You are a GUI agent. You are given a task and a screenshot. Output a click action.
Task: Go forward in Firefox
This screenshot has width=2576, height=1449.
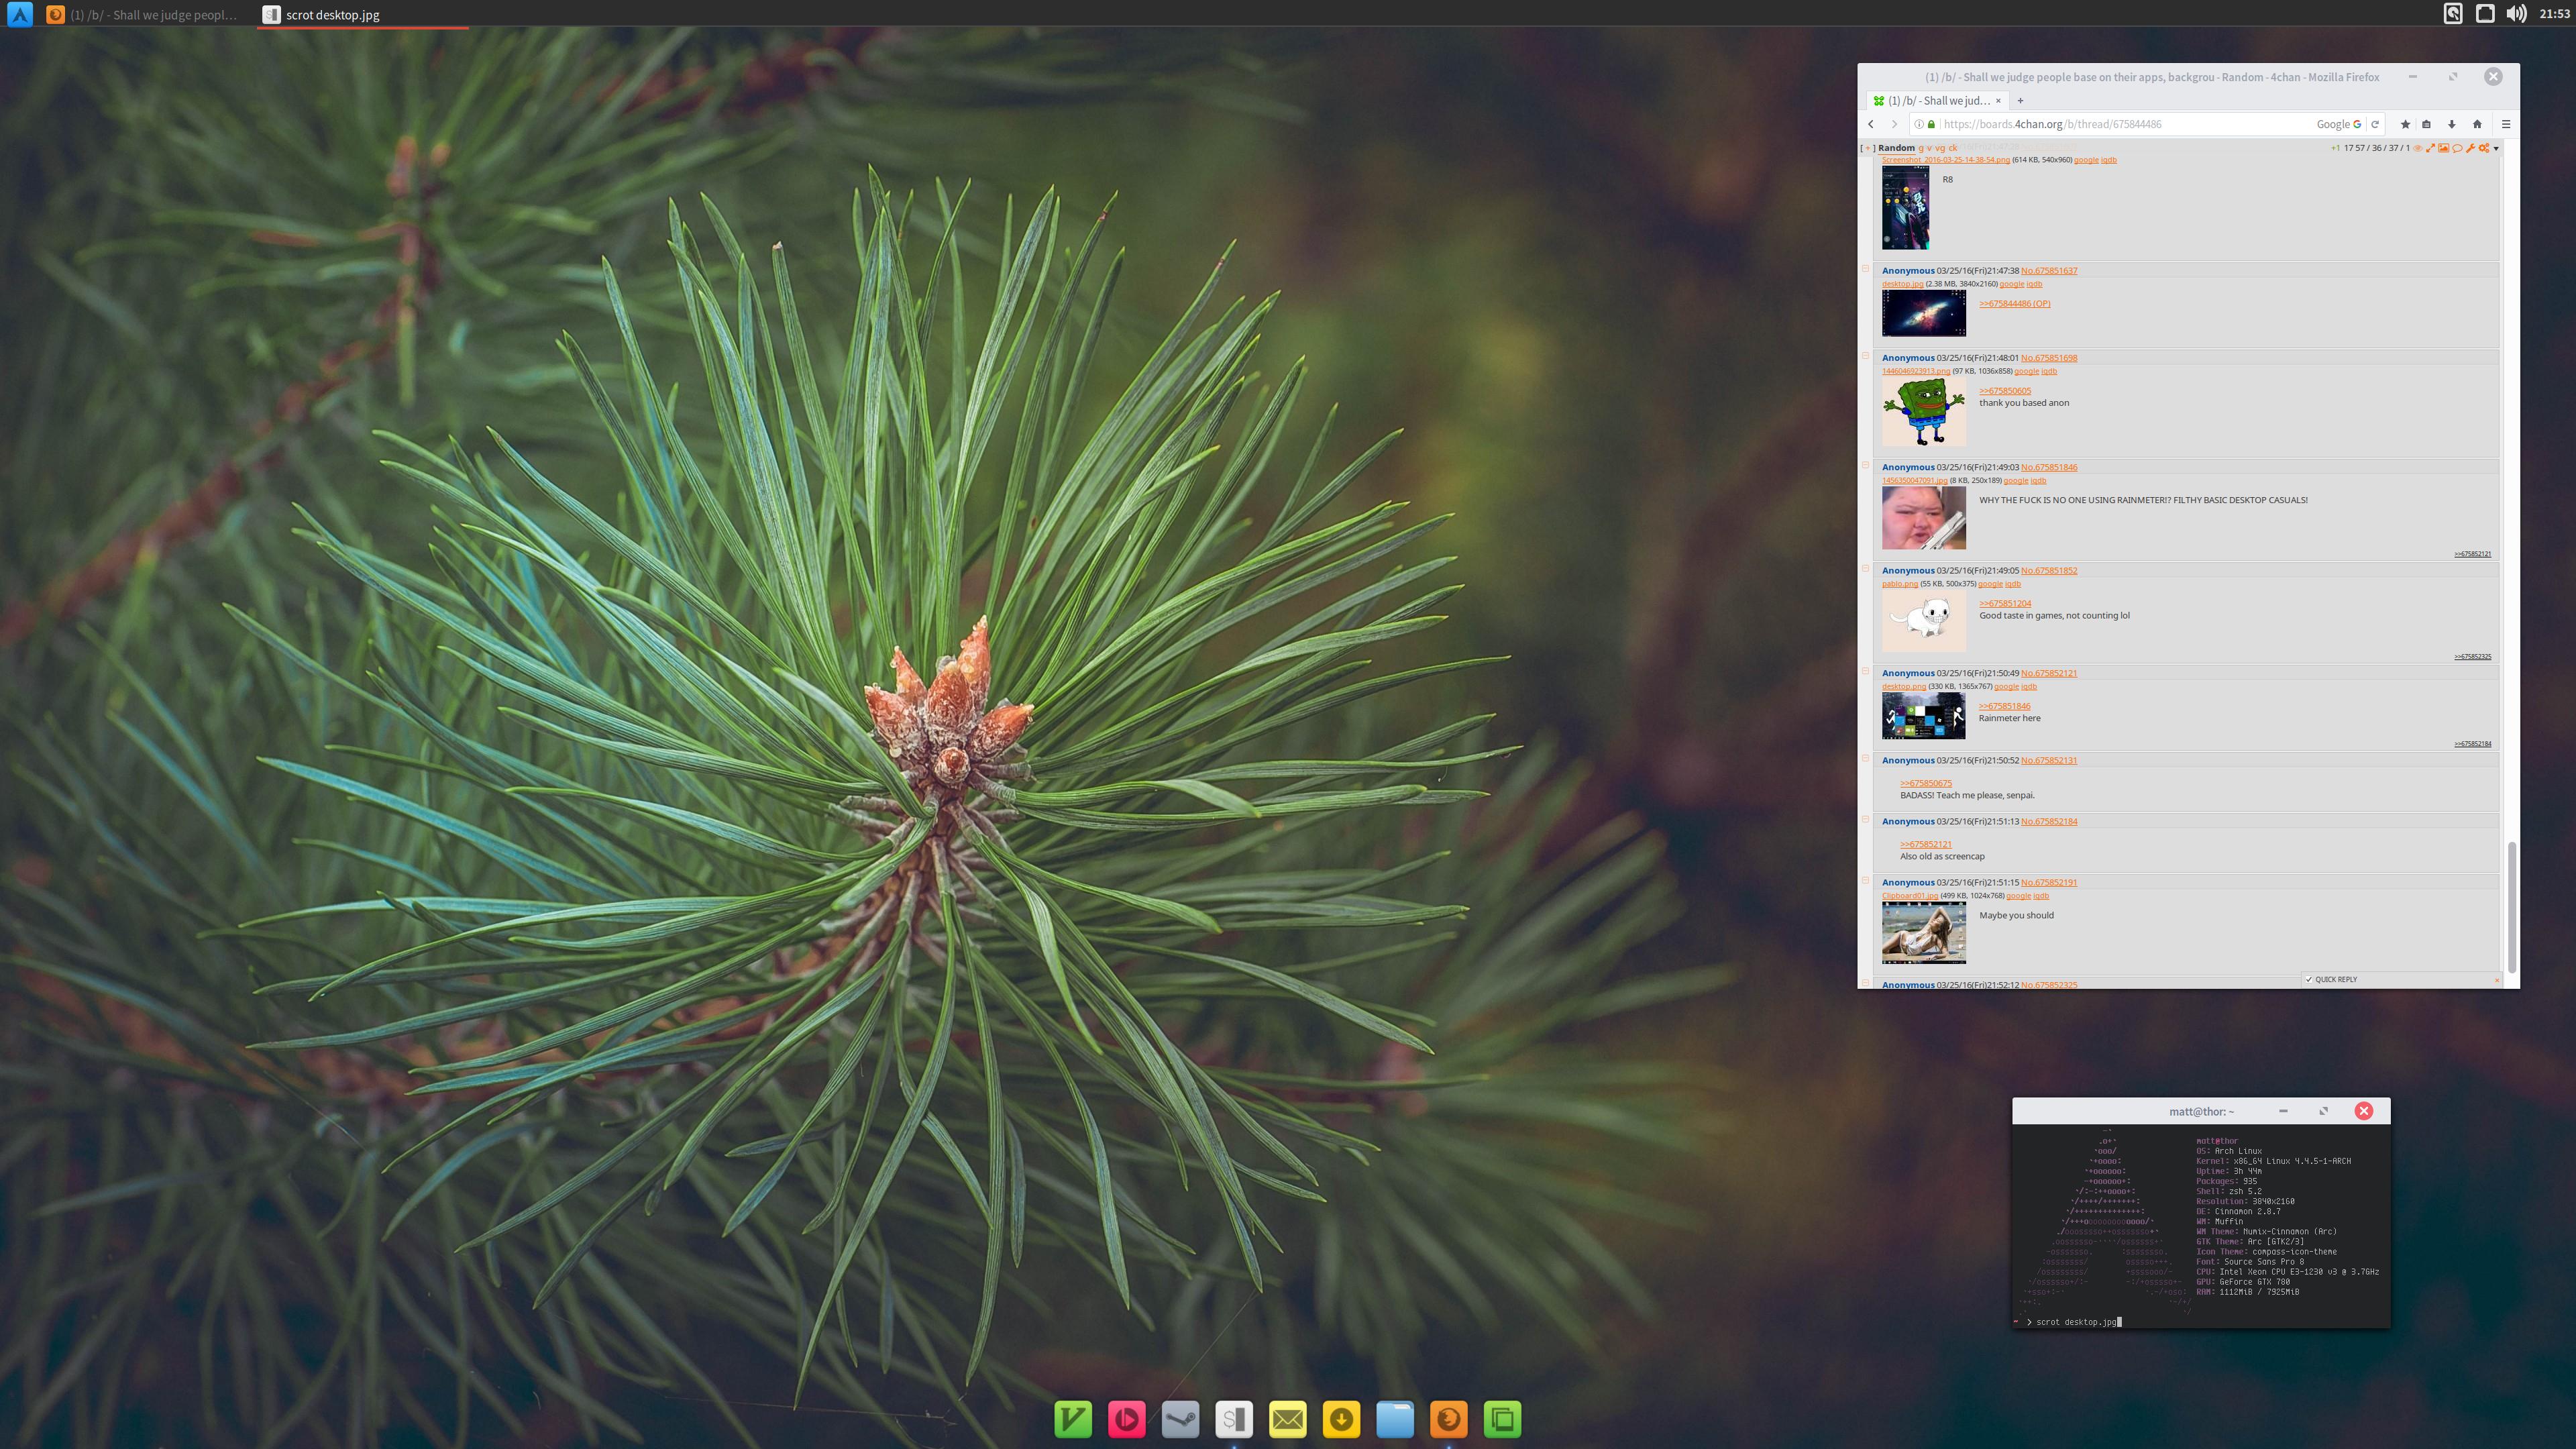1894,124
